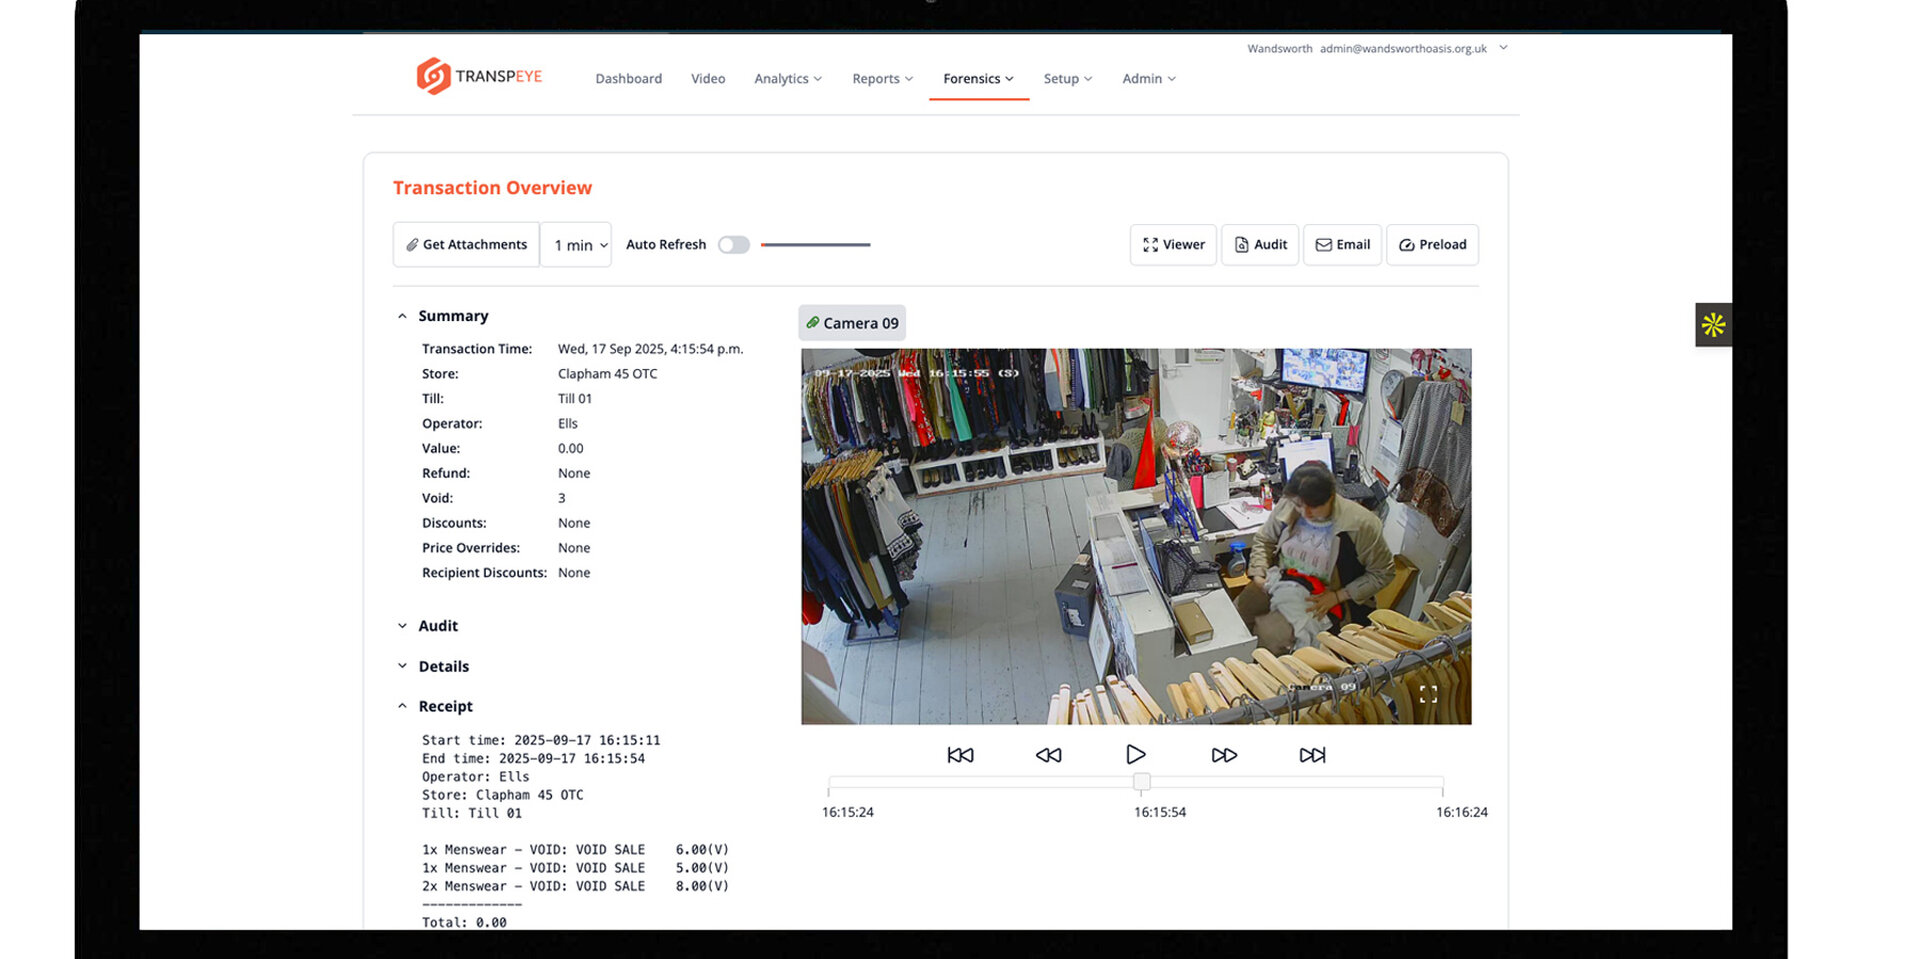Click the rewind playback icon
Viewport: 1920px width, 959px height.
1048,755
